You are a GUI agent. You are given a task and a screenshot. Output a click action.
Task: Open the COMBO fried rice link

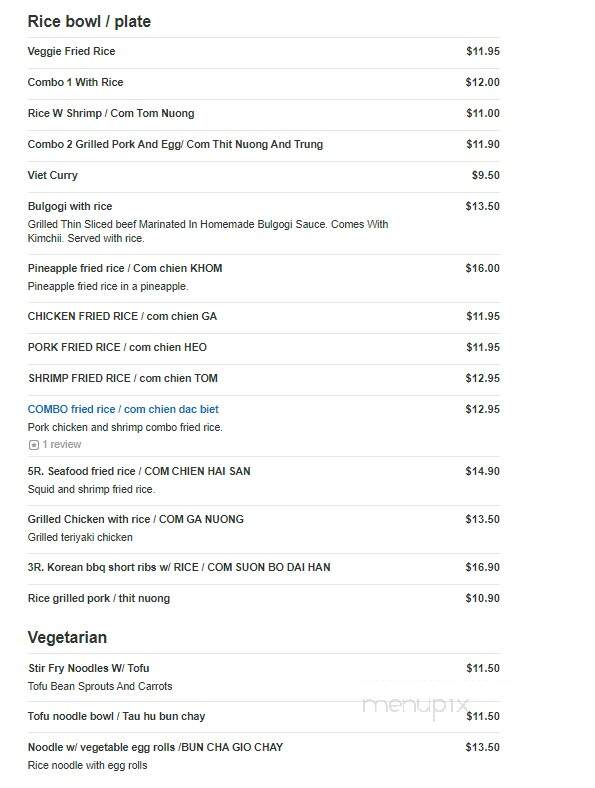point(123,409)
